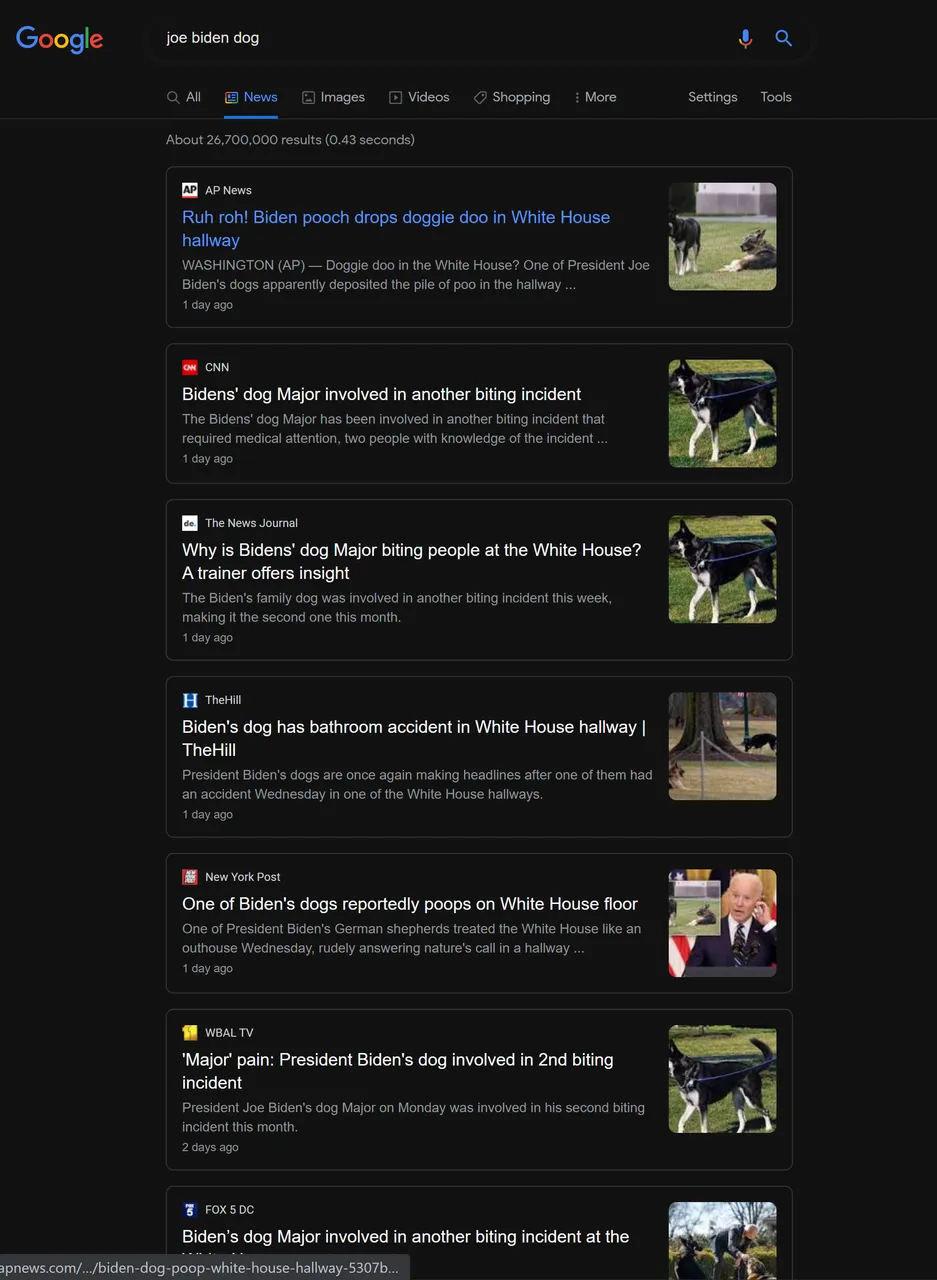This screenshot has width=937, height=1280.
Task: Open Settings menu
Action: pos(713,97)
